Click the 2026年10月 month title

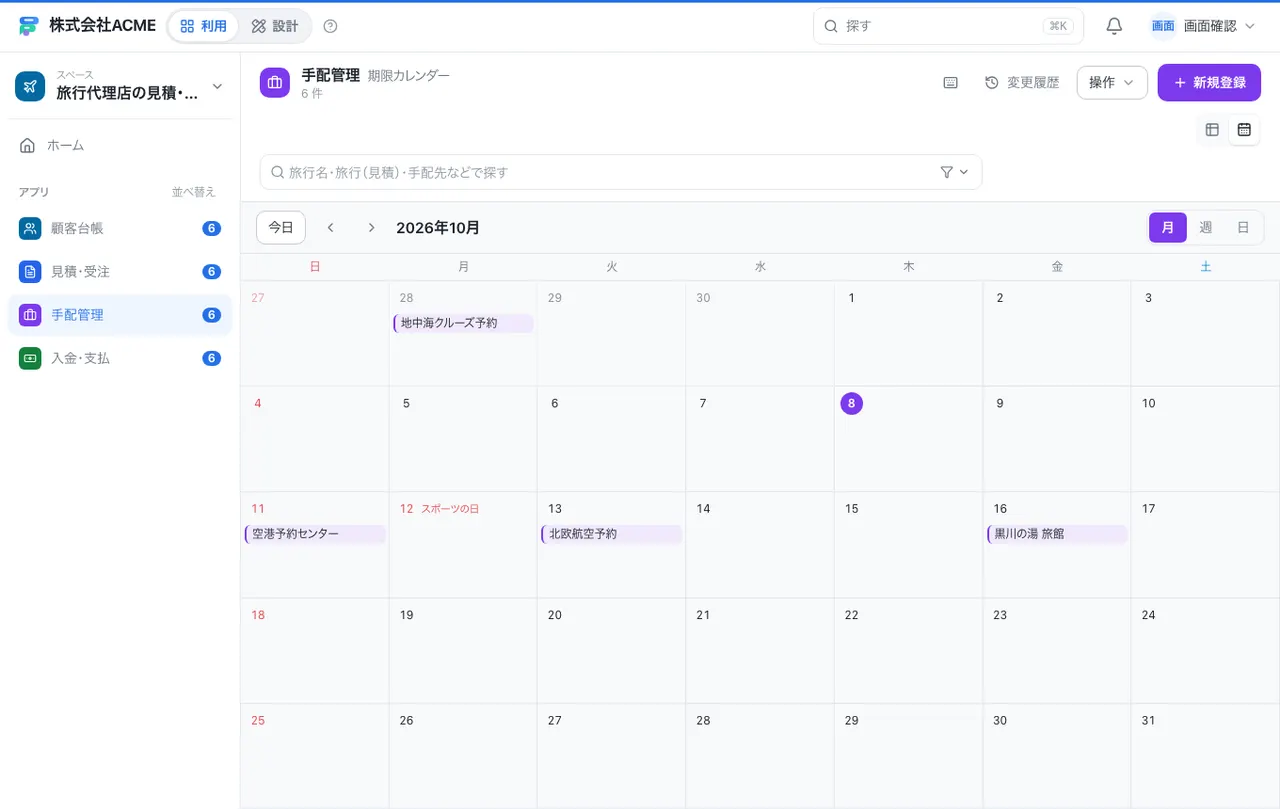click(x=438, y=228)
